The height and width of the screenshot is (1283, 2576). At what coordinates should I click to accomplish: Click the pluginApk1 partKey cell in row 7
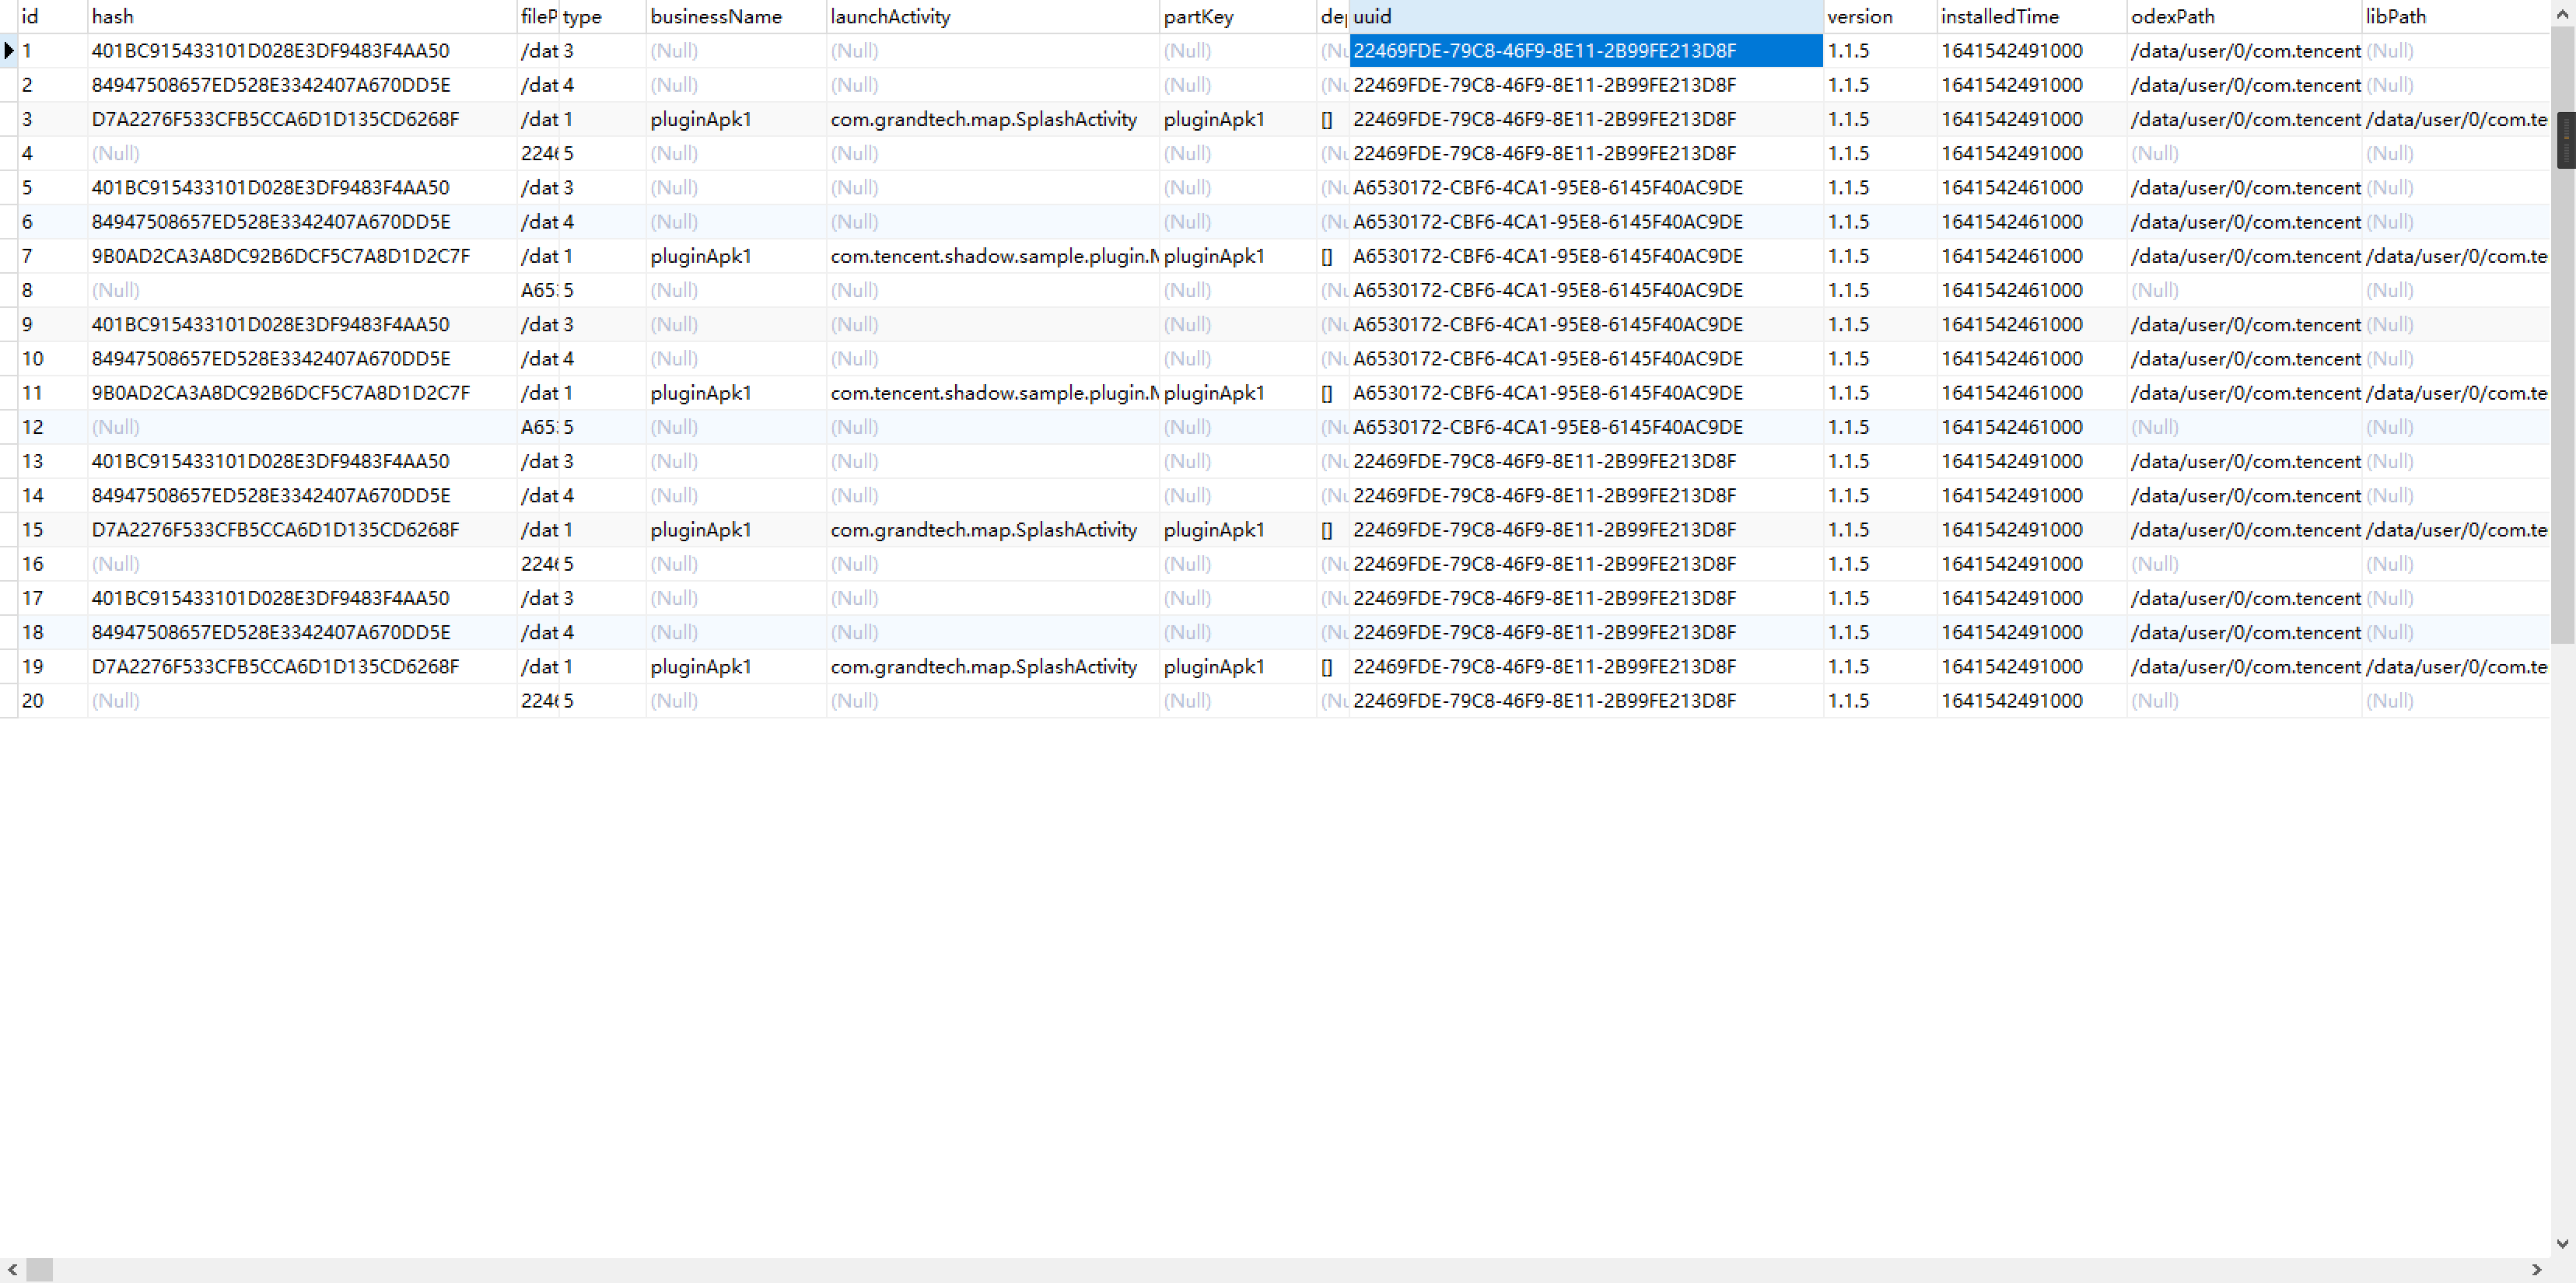point(1214,256)
